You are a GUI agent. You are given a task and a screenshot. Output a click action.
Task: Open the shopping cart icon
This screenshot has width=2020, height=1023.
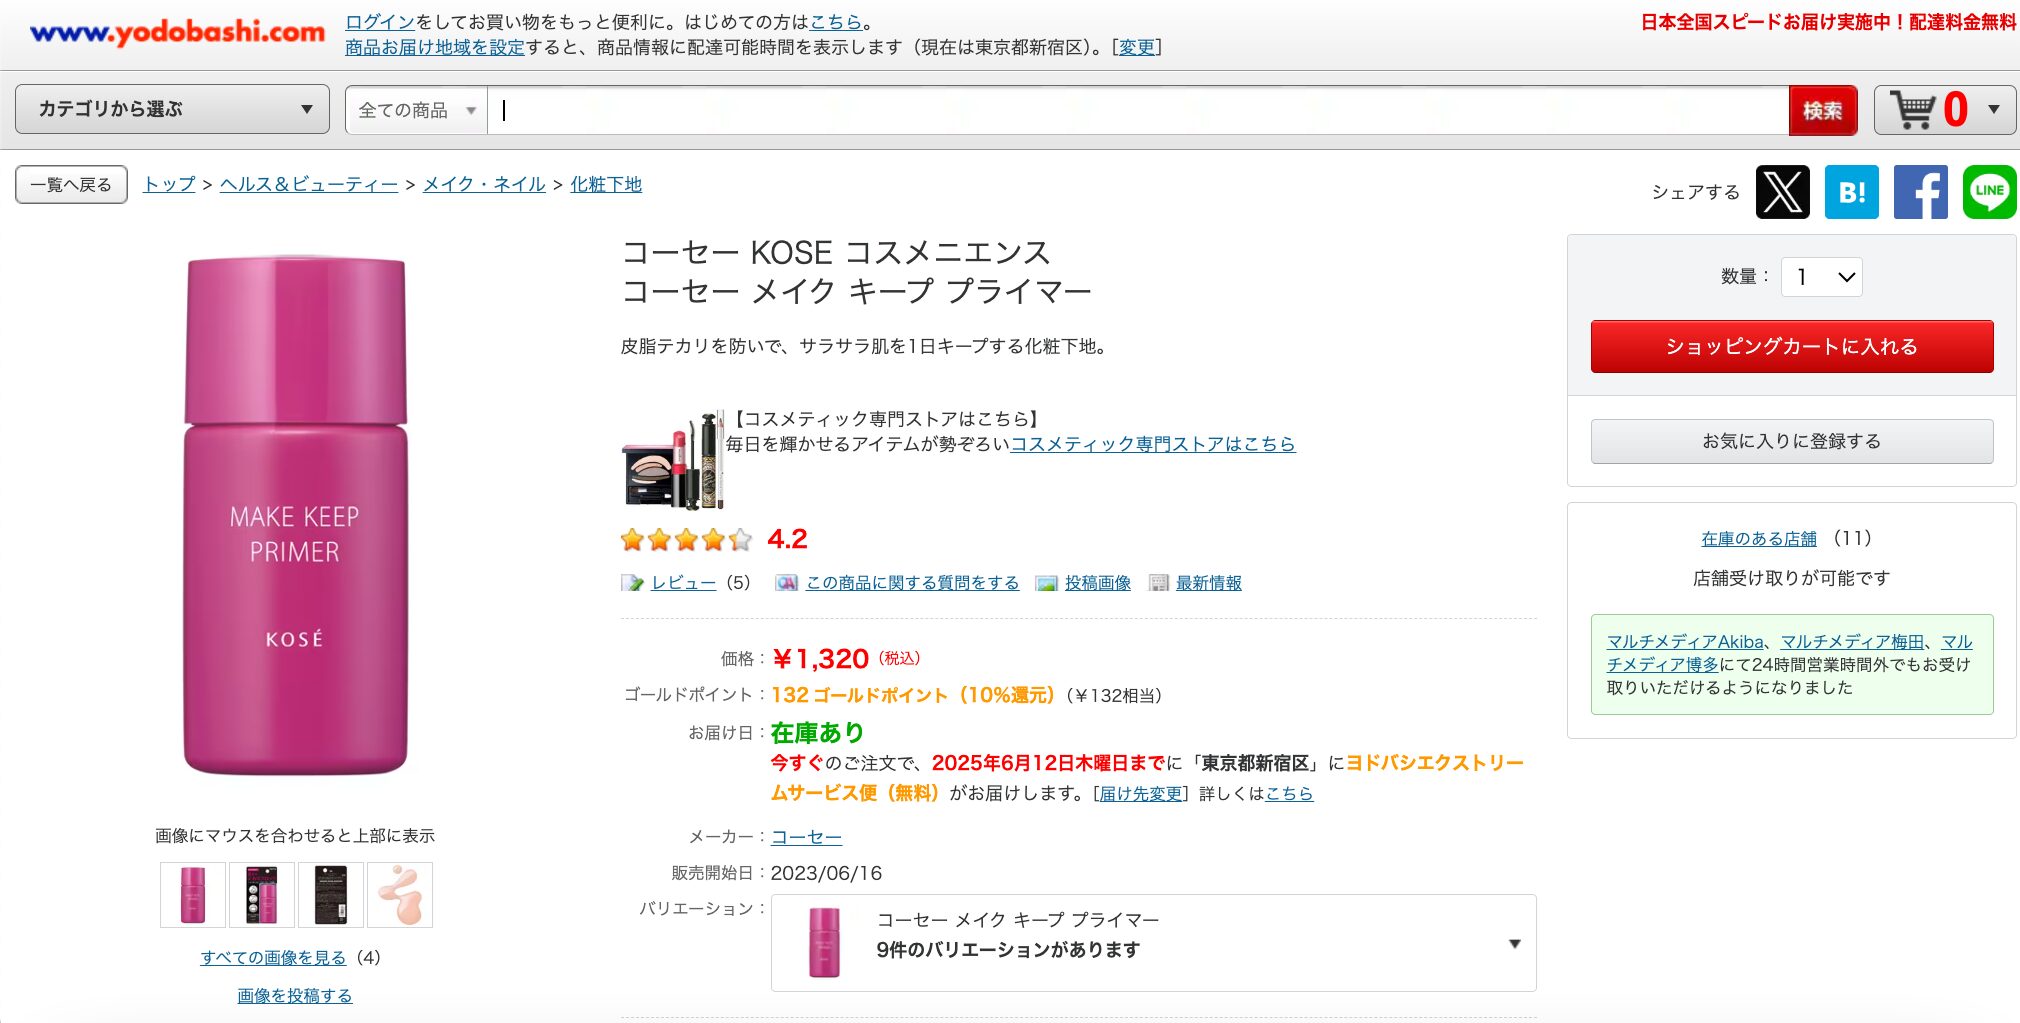pos(1914,110)
